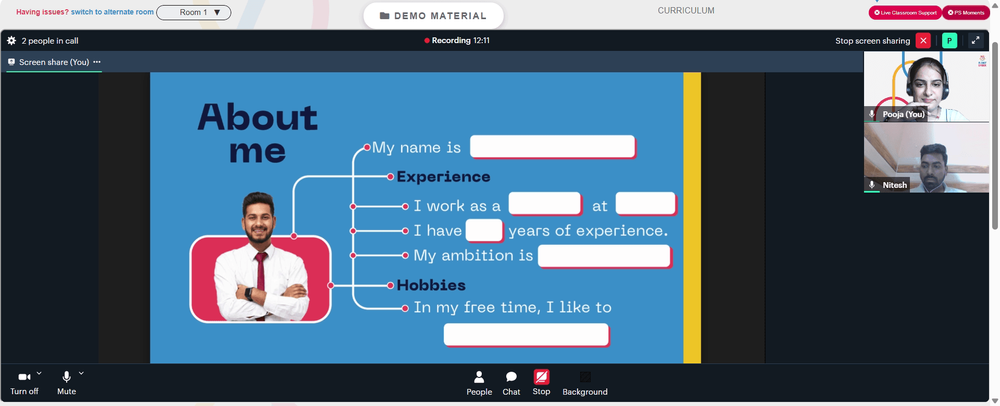Mute the microphone
1000x406 pixels.
click(x=66, y=383)
